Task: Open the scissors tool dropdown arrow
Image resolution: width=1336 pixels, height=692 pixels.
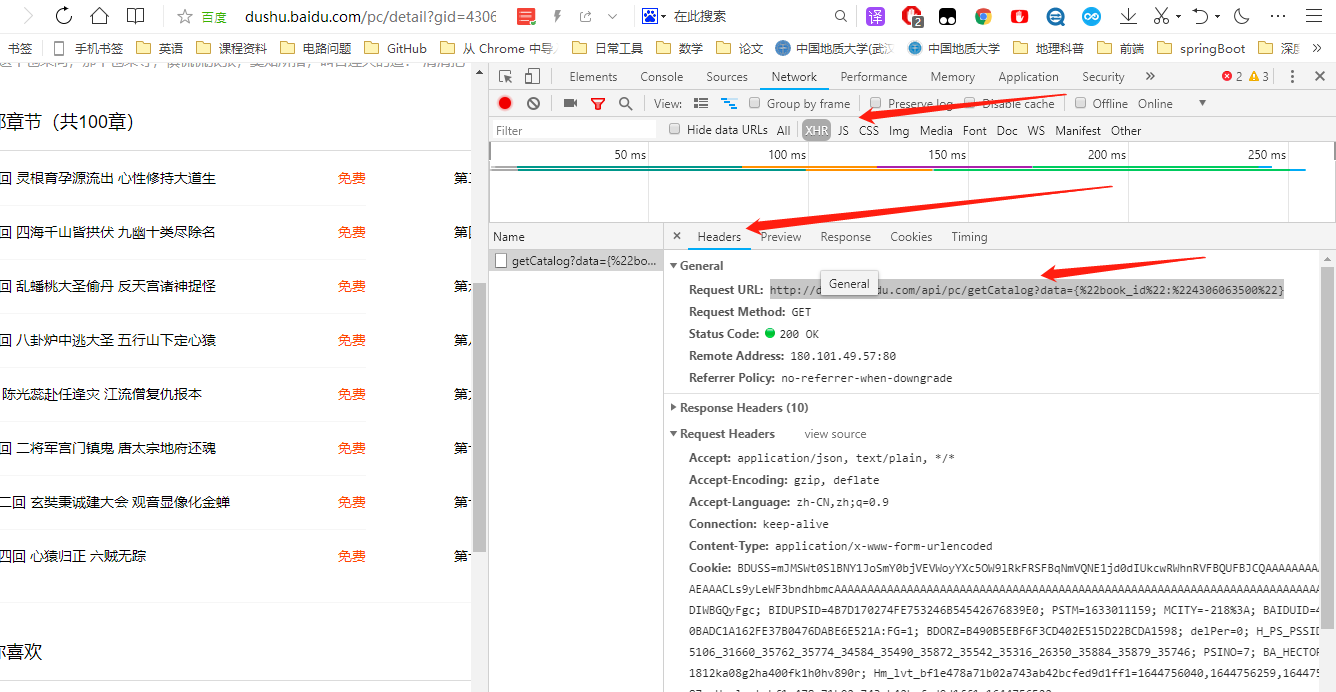Action: pos(1179,17)
